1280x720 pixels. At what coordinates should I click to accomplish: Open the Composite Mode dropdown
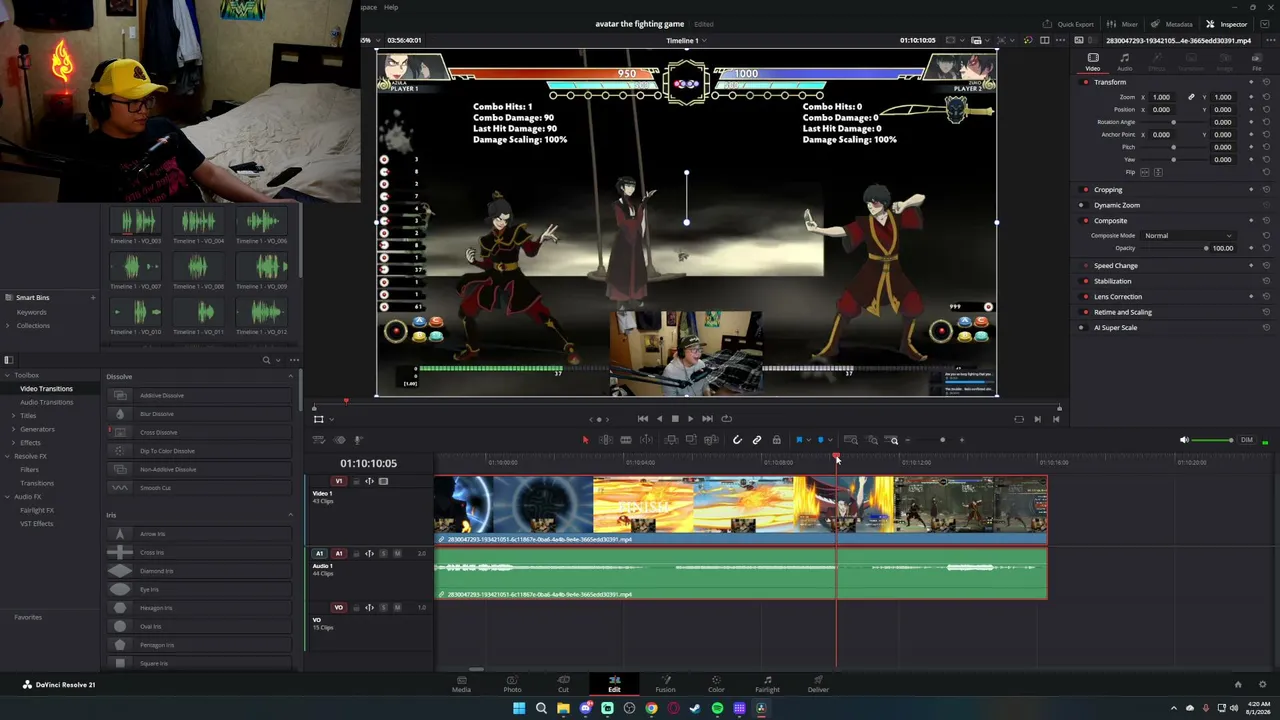tap(1188, 236)
